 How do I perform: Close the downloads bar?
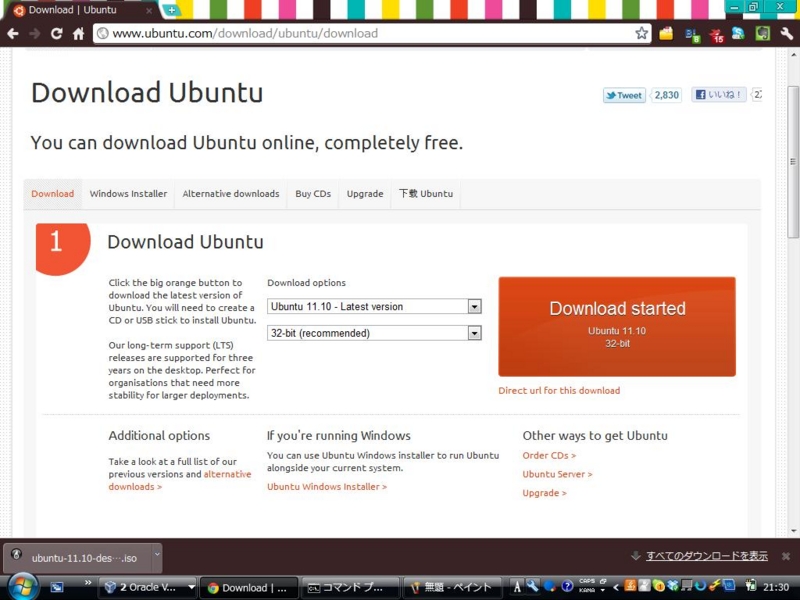point(786,556)
